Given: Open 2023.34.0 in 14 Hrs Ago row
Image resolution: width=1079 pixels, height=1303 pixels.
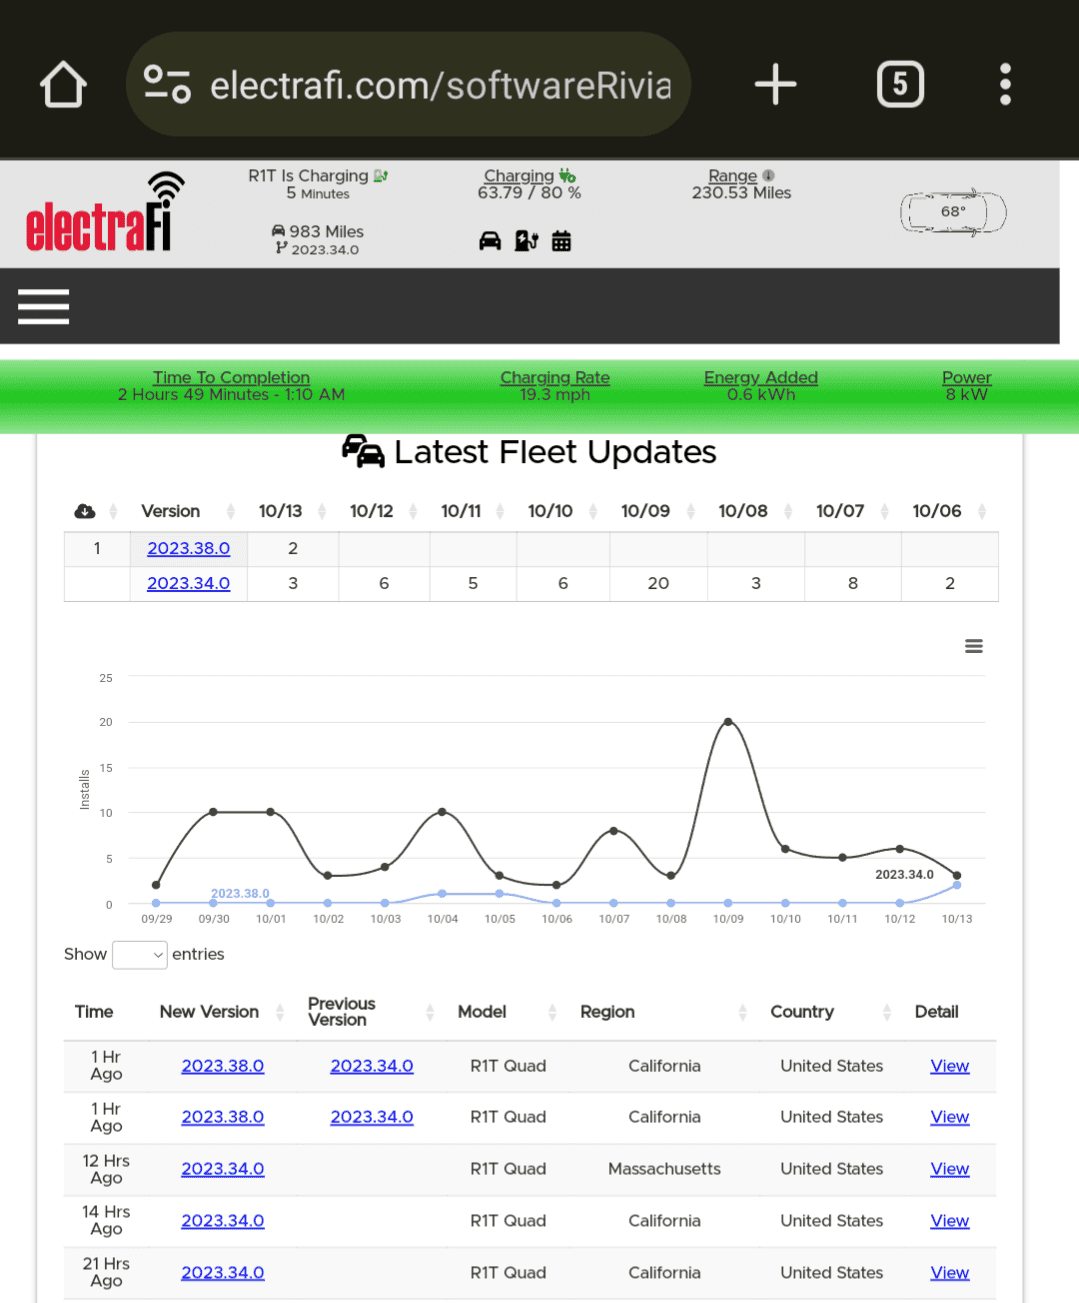Looking at the screenshot, I should tap(222, 1221).
